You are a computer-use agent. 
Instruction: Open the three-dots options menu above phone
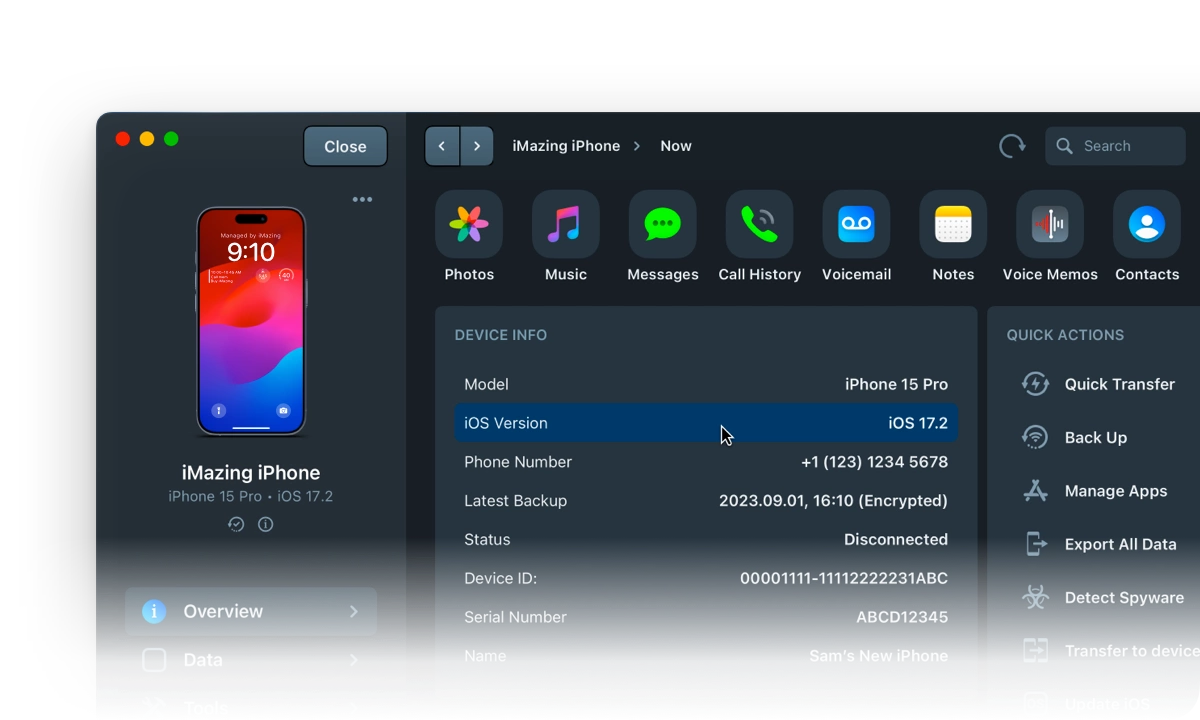[x=362, y=200]
